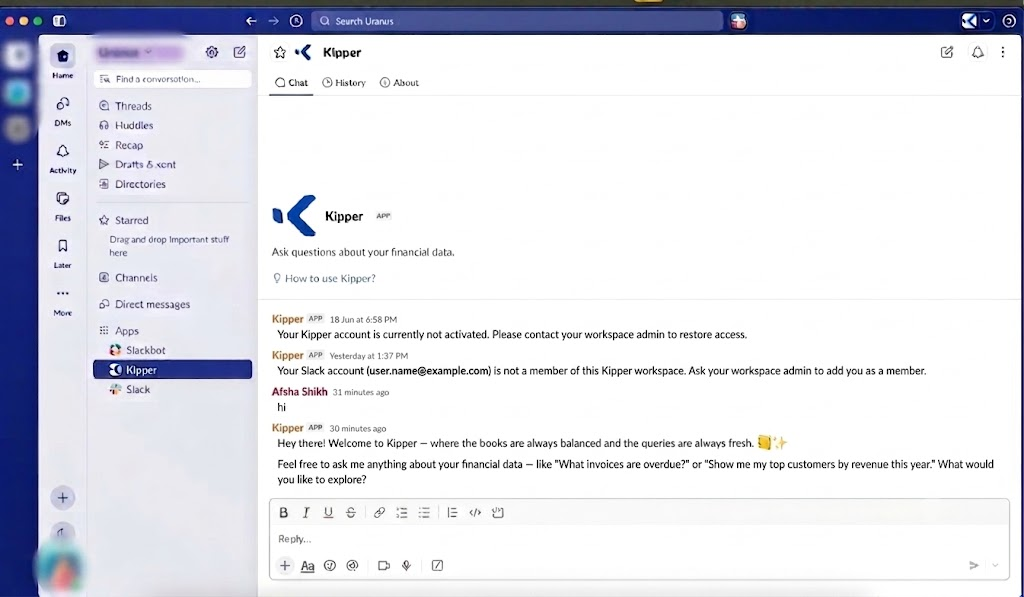Apply blockquote formatting

click(x=452, y=513)
